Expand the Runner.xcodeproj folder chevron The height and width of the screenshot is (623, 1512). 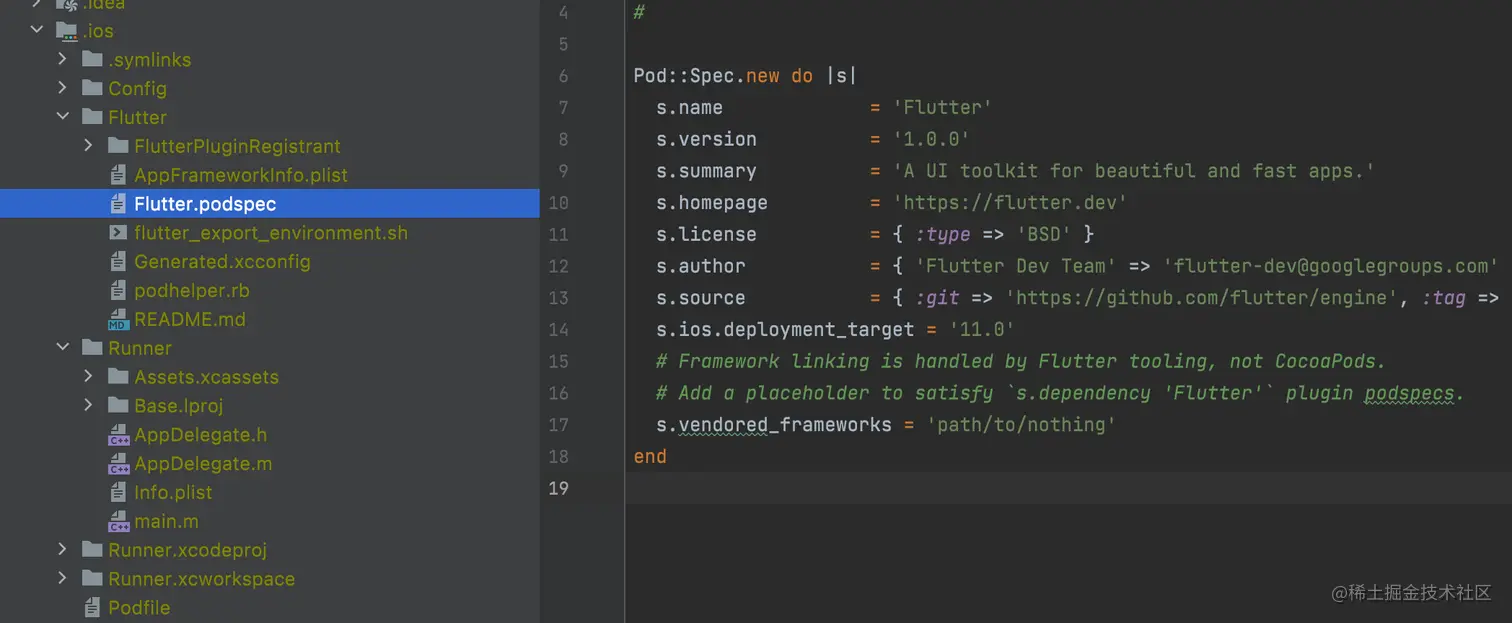pos(62,550)
